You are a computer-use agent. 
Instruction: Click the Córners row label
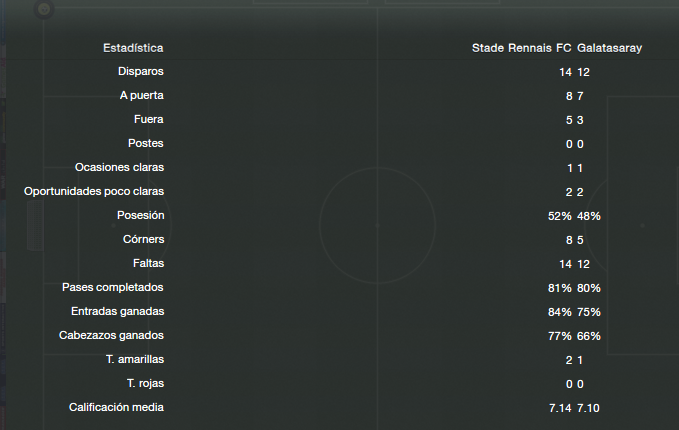point(143,239)
